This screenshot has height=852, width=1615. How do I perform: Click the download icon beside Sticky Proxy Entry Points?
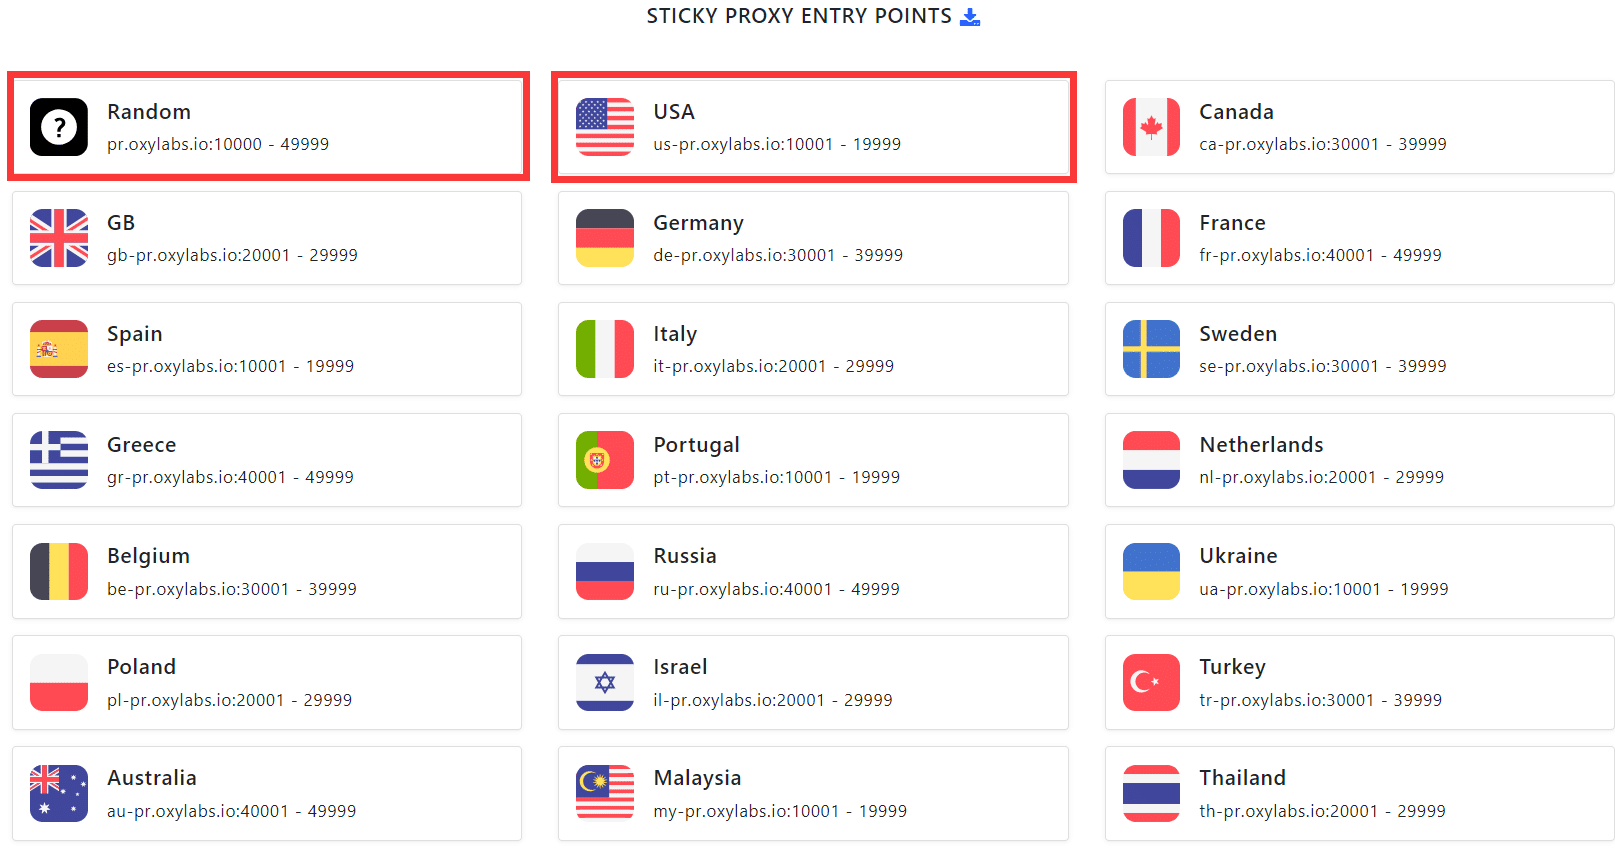[970, 17]
